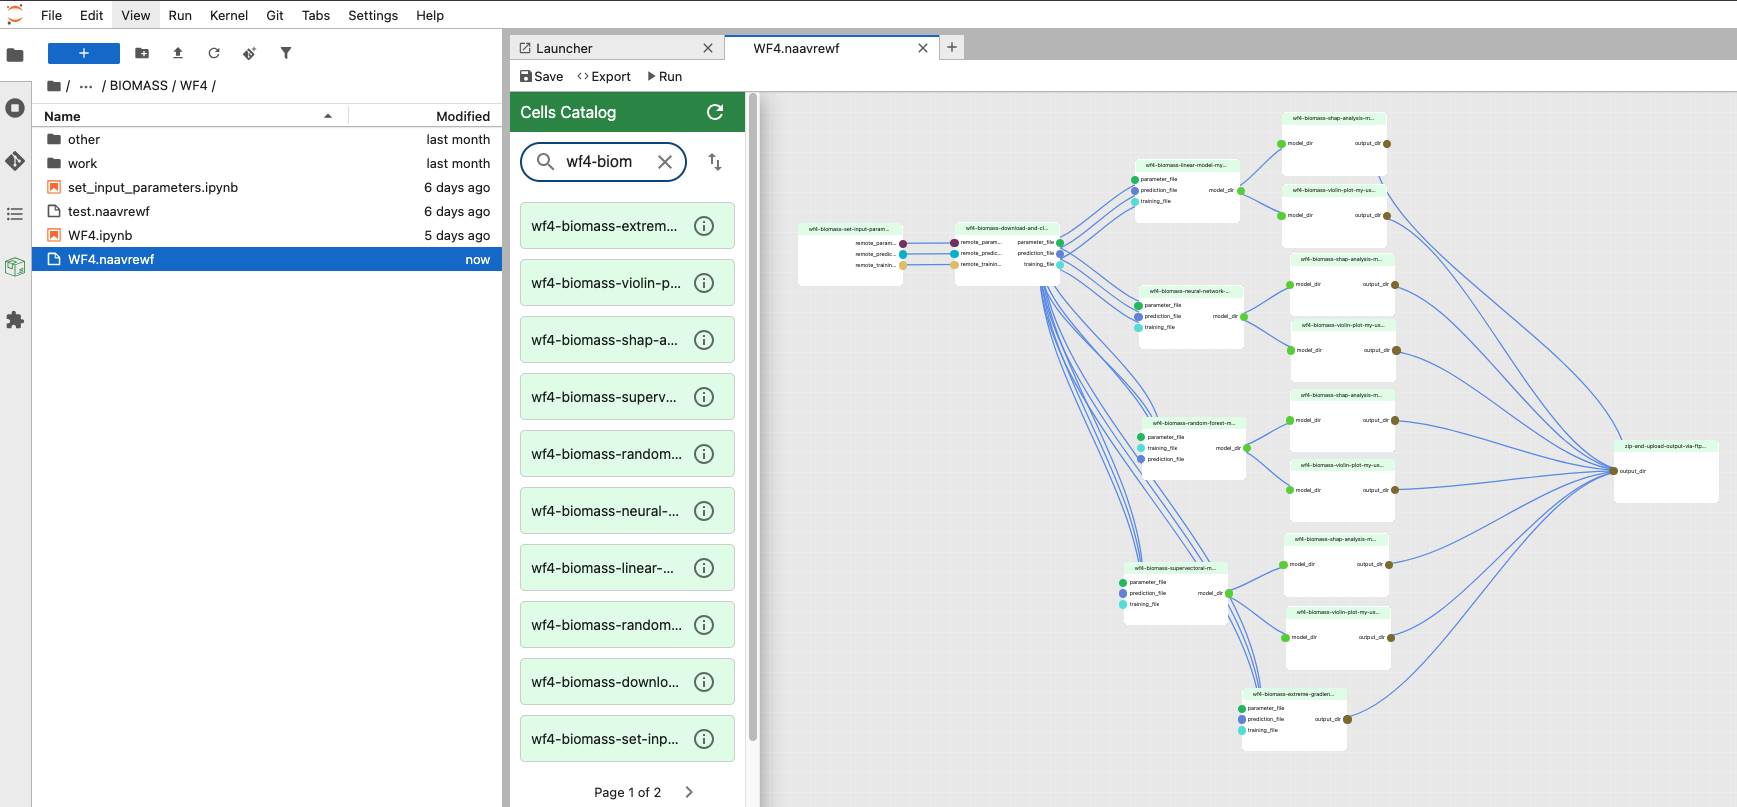Run the workflow with Run button

pos(665,76)
